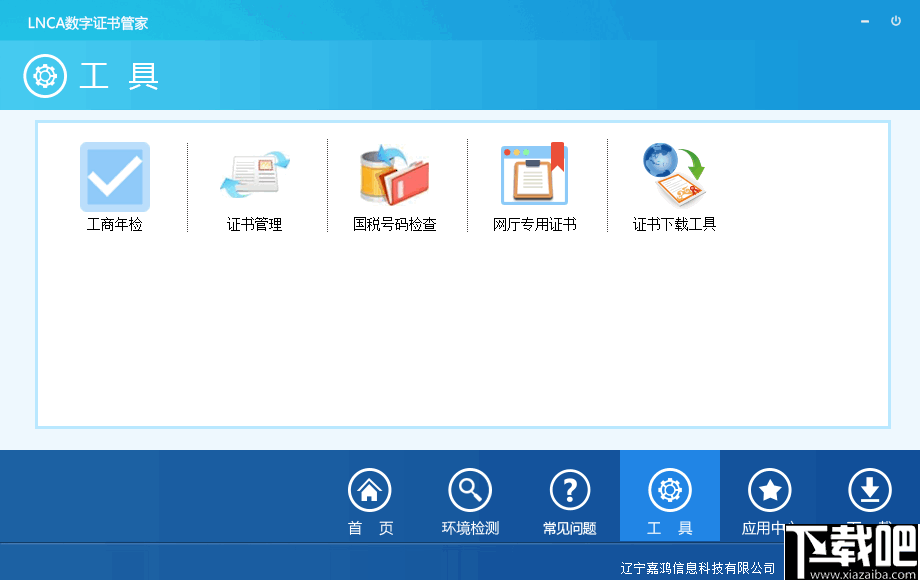Click the 环境检测 magnifier icon

[x=470, y=491]
